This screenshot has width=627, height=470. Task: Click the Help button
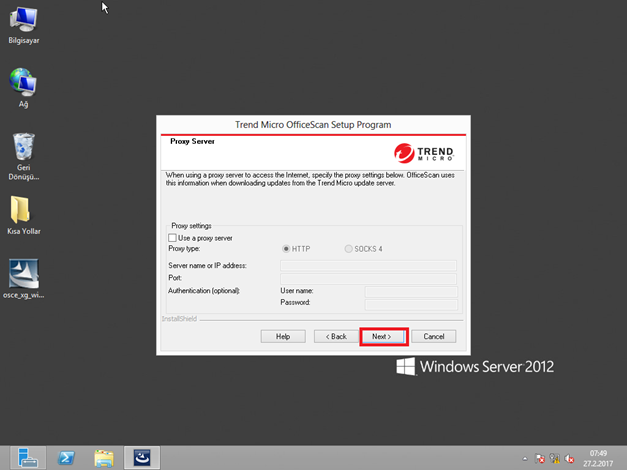283,336
